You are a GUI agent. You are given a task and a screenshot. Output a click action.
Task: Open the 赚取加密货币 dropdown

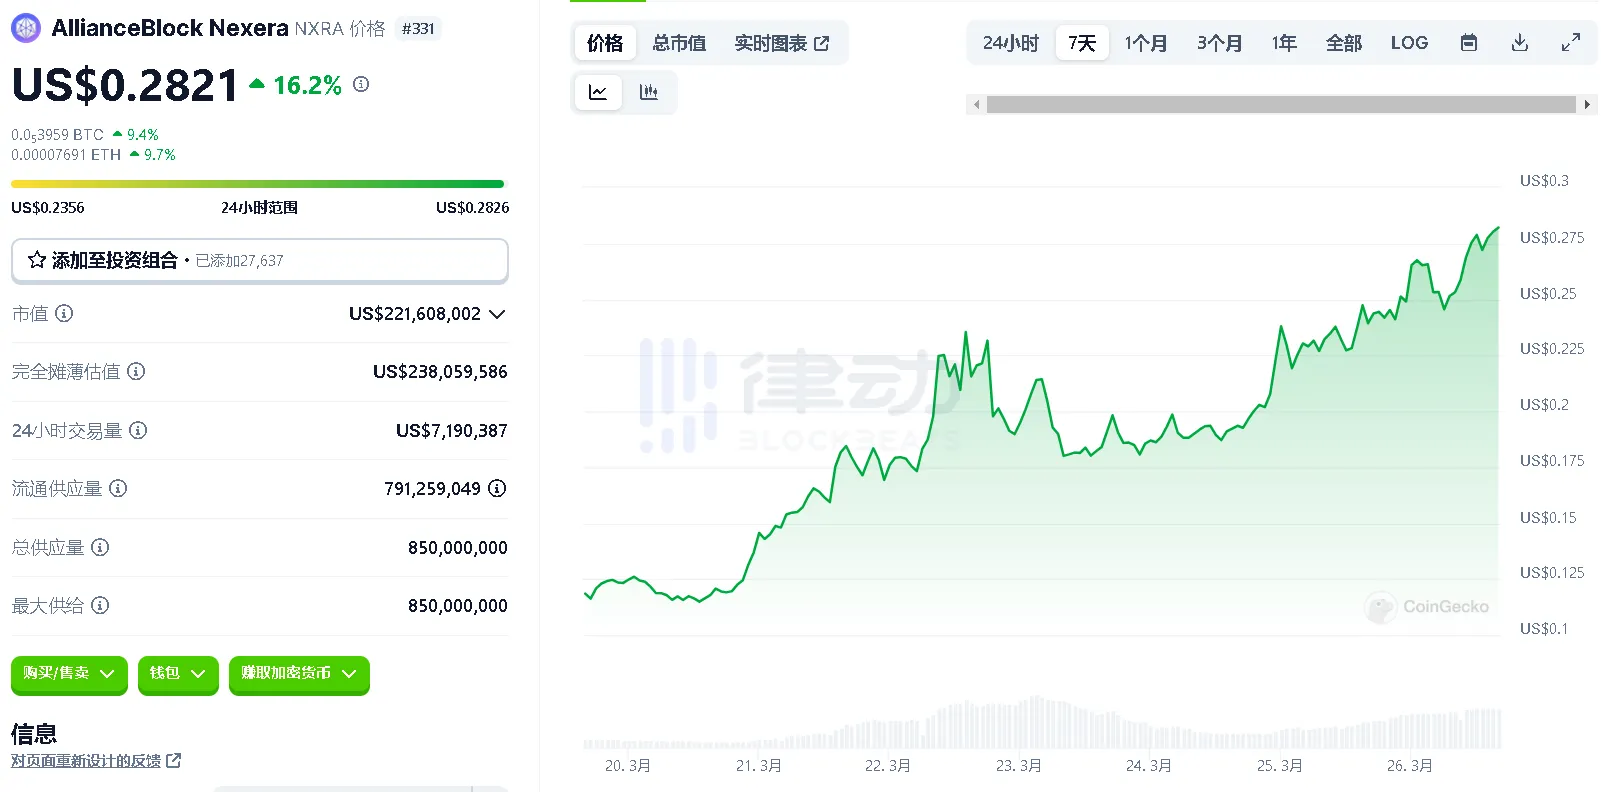click(299, 674)
